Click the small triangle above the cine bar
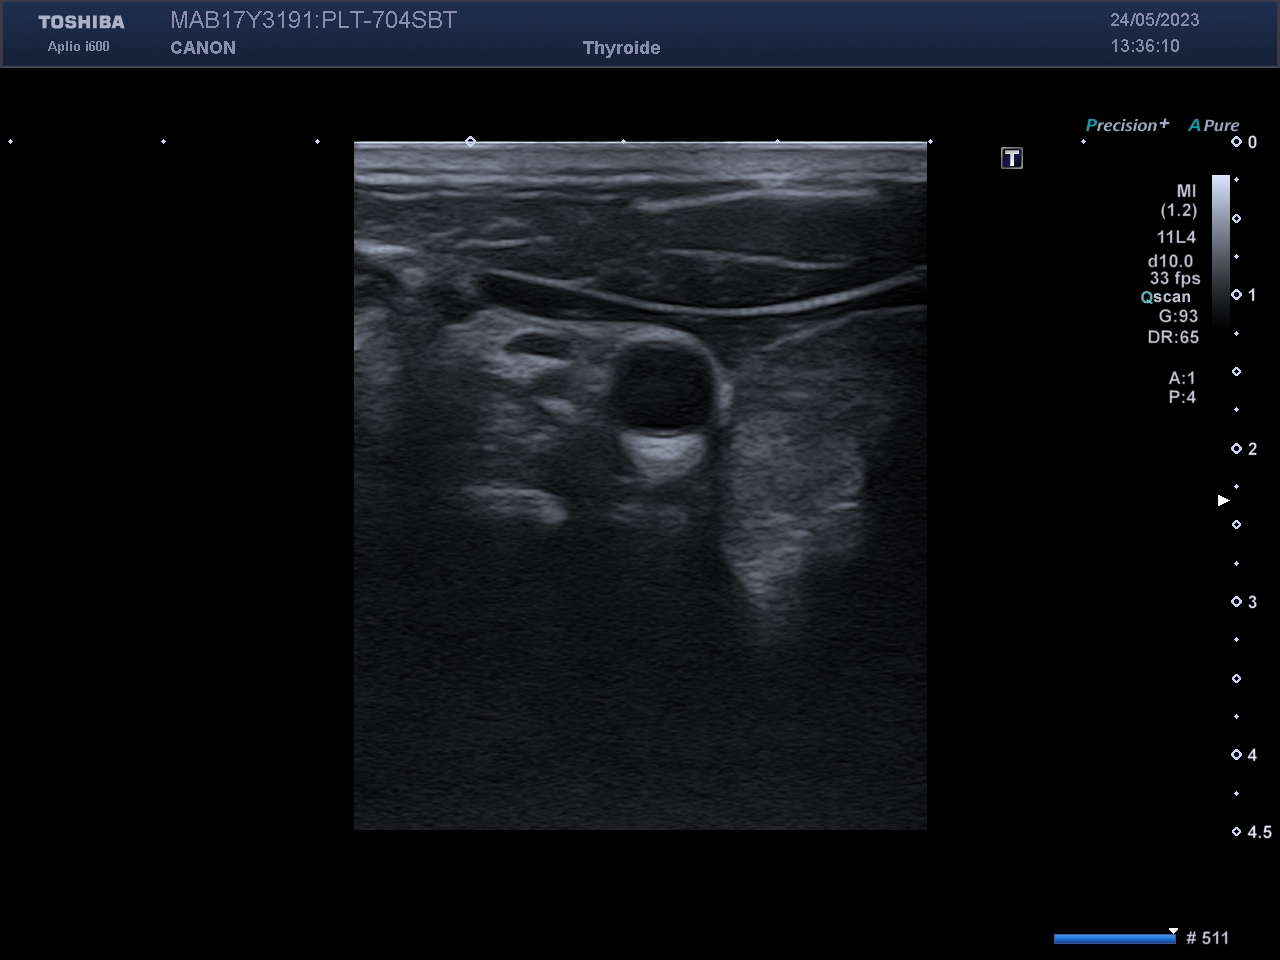Image resolution: width=1280 pixels, height=960 pixels. [1173, 930]
